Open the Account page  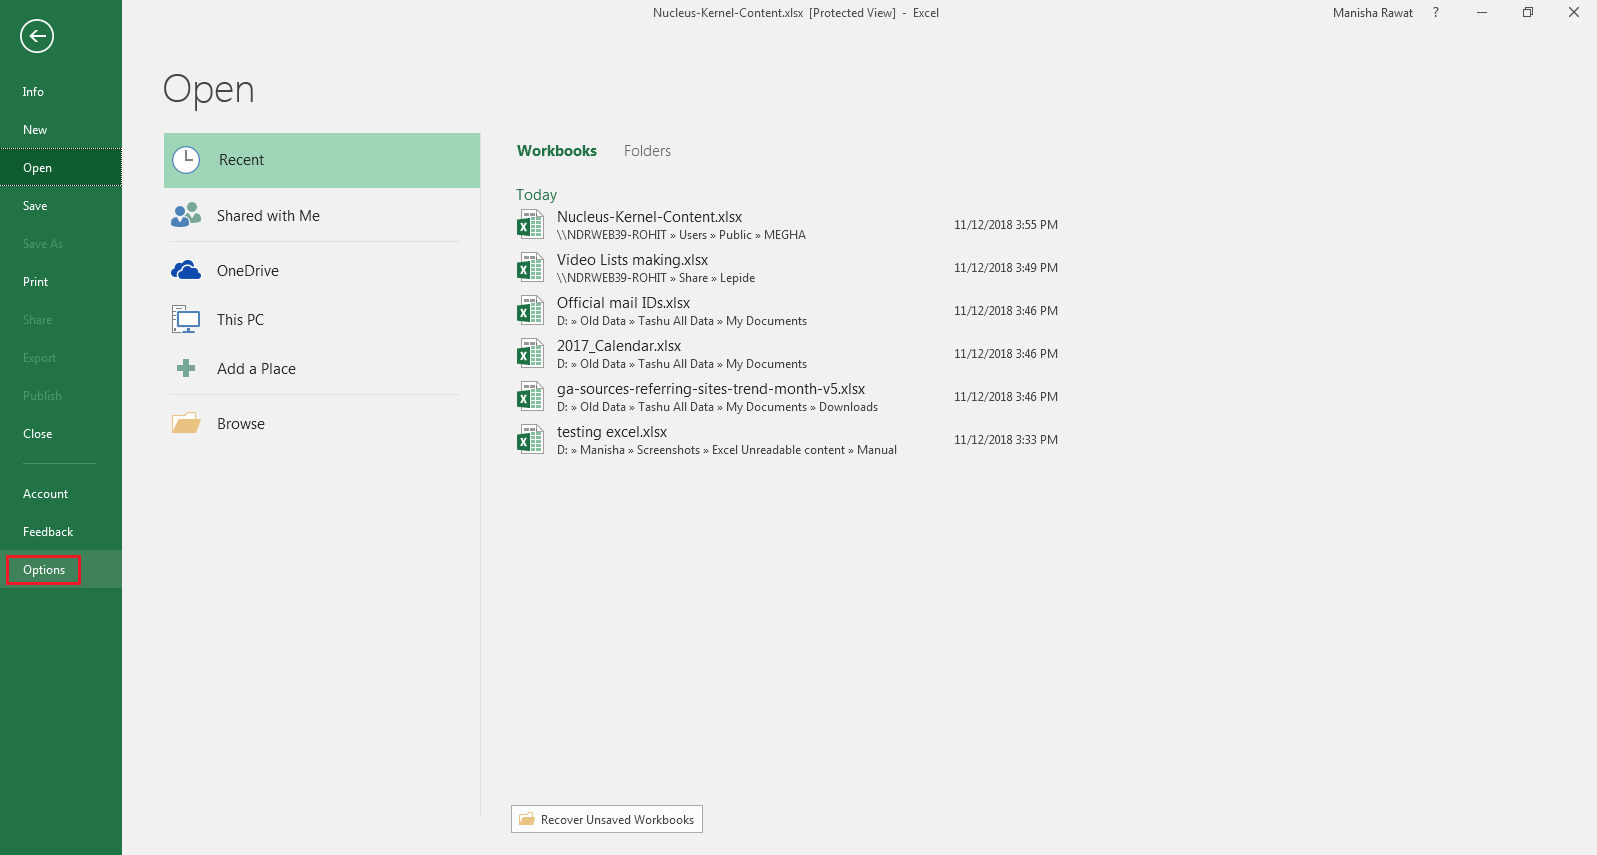tap(61, 494)
